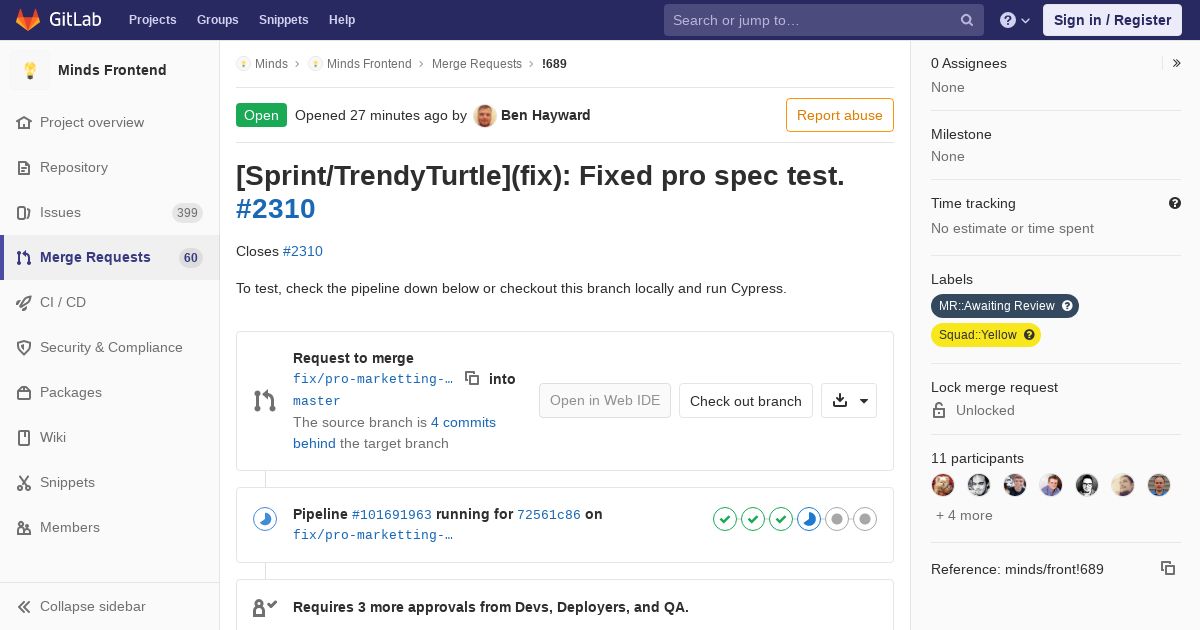Click the search magnifier icon
Viewport: 1200px width, 630px height.
[967, 20]
